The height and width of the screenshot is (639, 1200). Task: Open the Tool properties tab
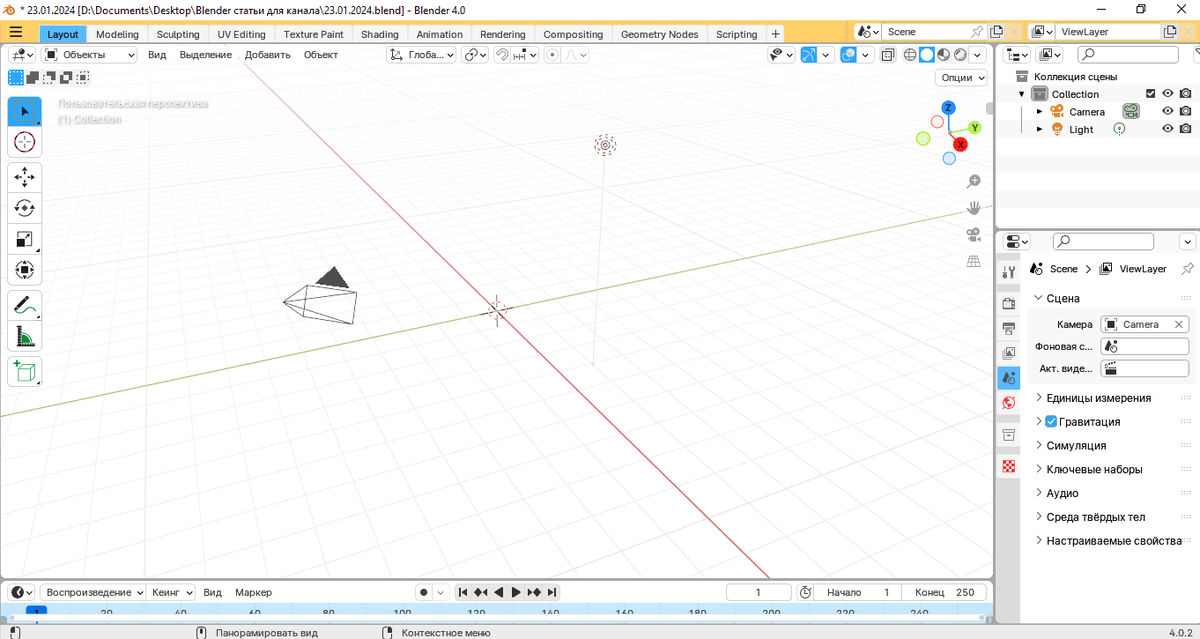tap(1009, 273)
